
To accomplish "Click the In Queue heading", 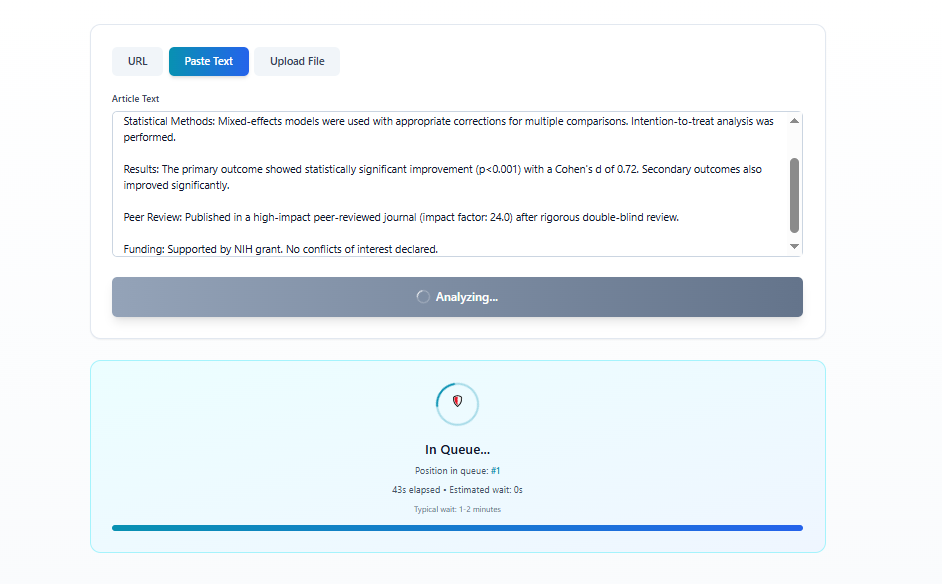I will pos(457,449).
